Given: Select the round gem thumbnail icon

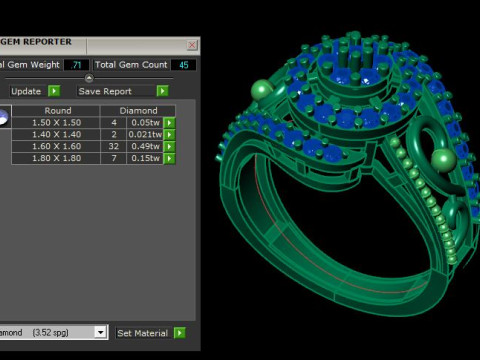Looking at the screenshot, I should click(3, 117).
